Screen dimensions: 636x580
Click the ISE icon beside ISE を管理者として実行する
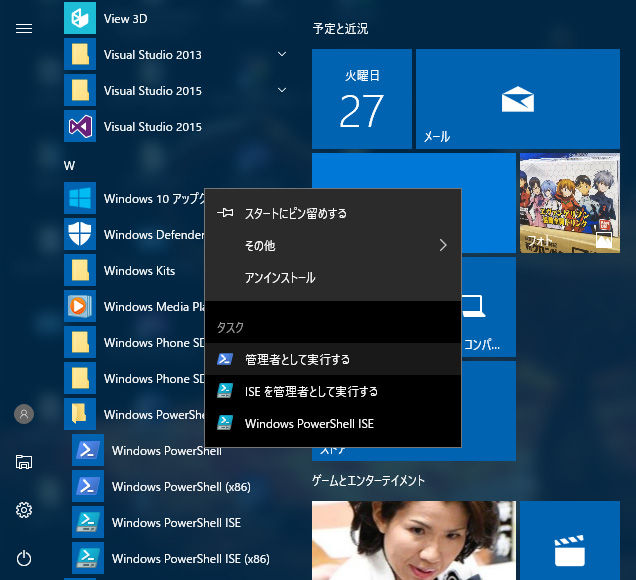point(225,391)
